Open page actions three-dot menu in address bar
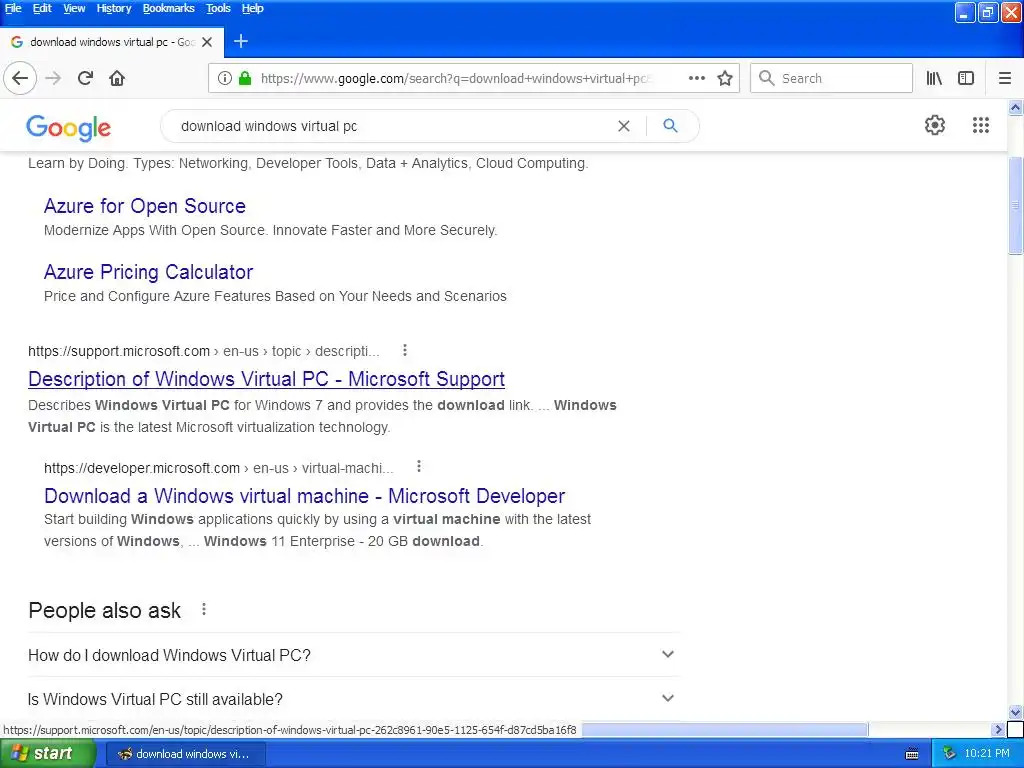The image size is (1024, 768). pos(697,78)
